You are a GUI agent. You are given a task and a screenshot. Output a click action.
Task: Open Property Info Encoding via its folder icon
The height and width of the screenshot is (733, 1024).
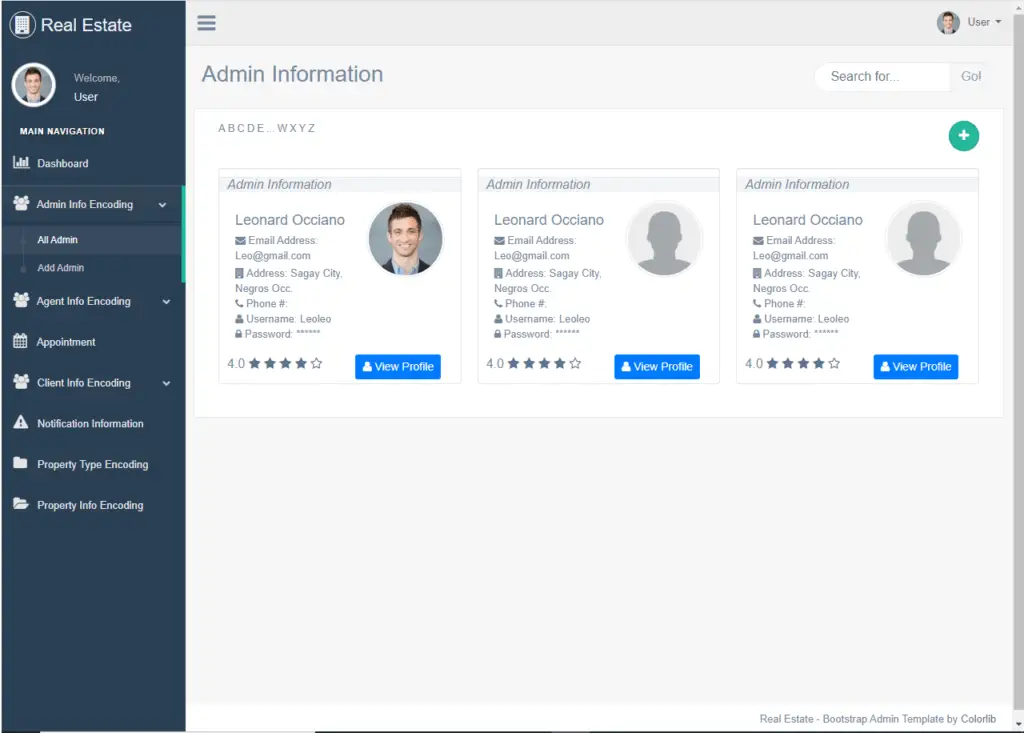(x=20, y=505)
